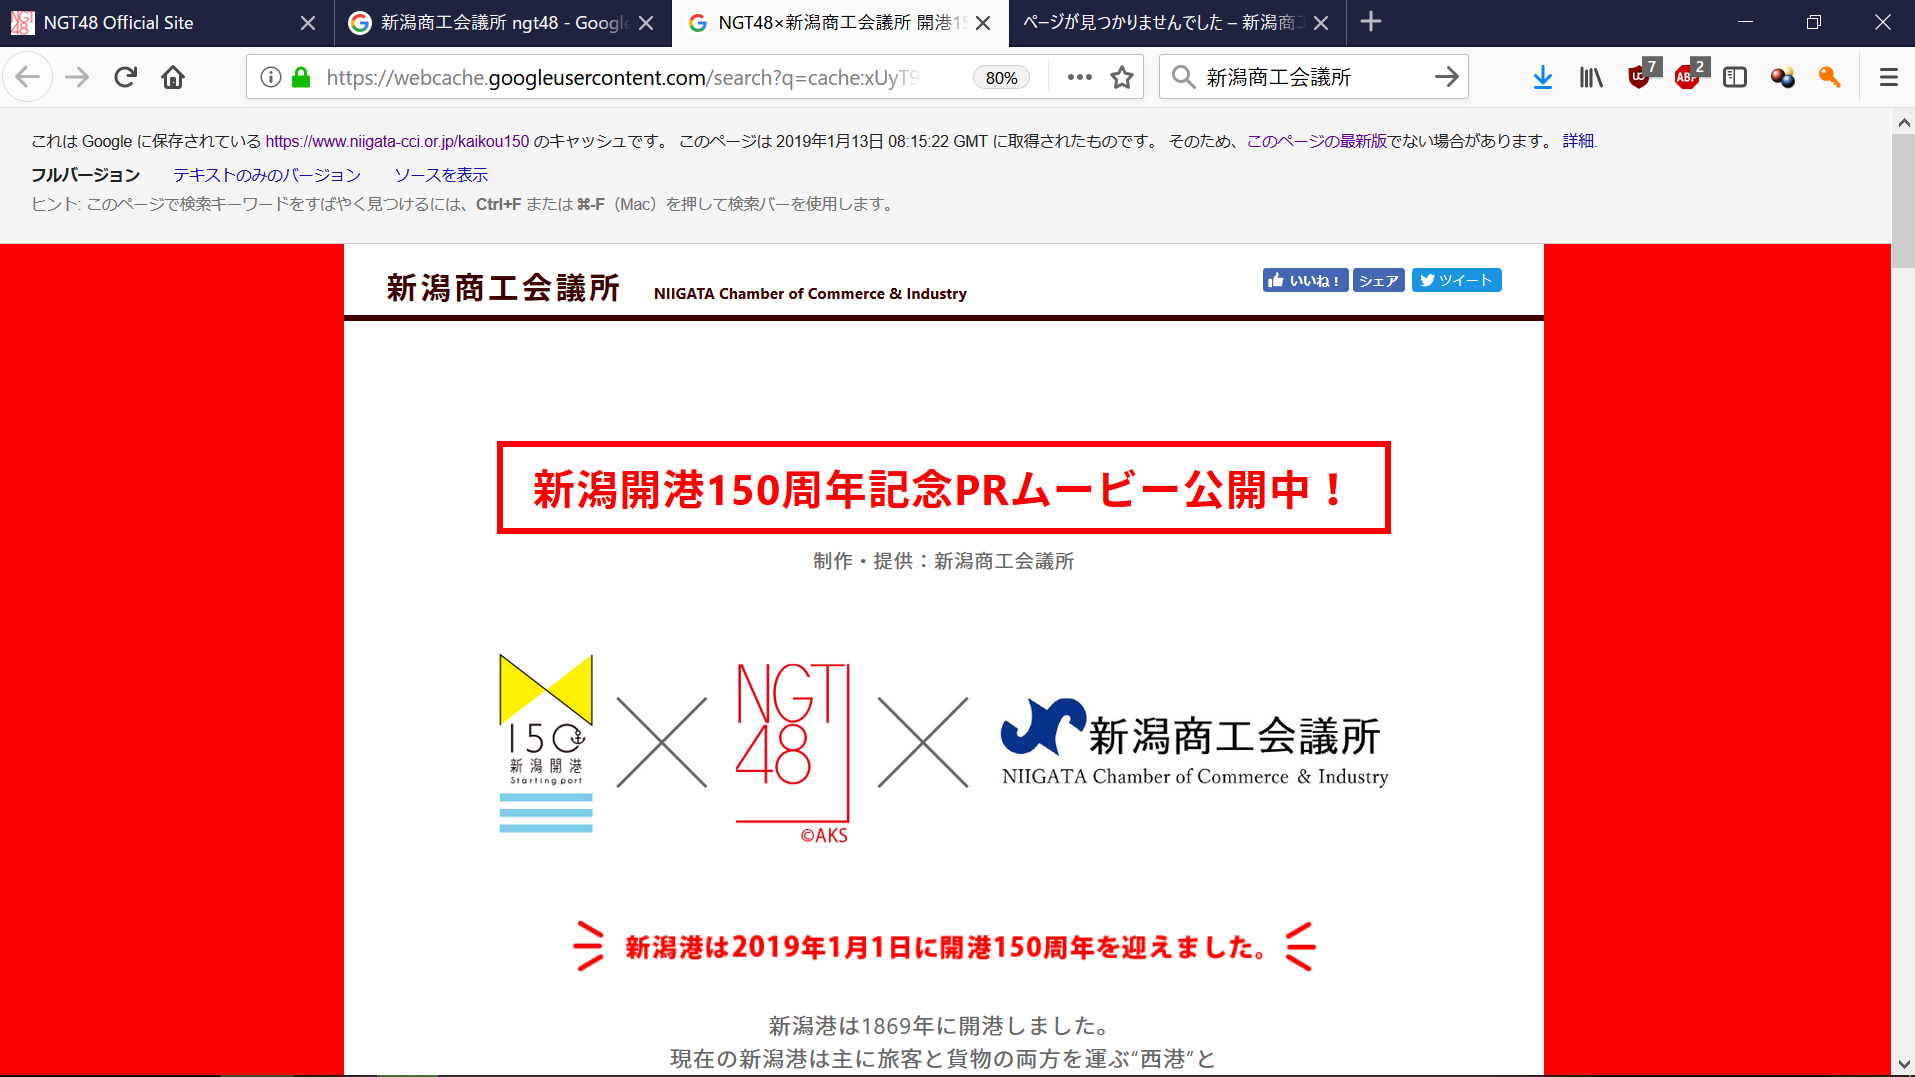1915x1077 pixels.
Task: Click ソースを表示 link
Action: coord(441,175)
